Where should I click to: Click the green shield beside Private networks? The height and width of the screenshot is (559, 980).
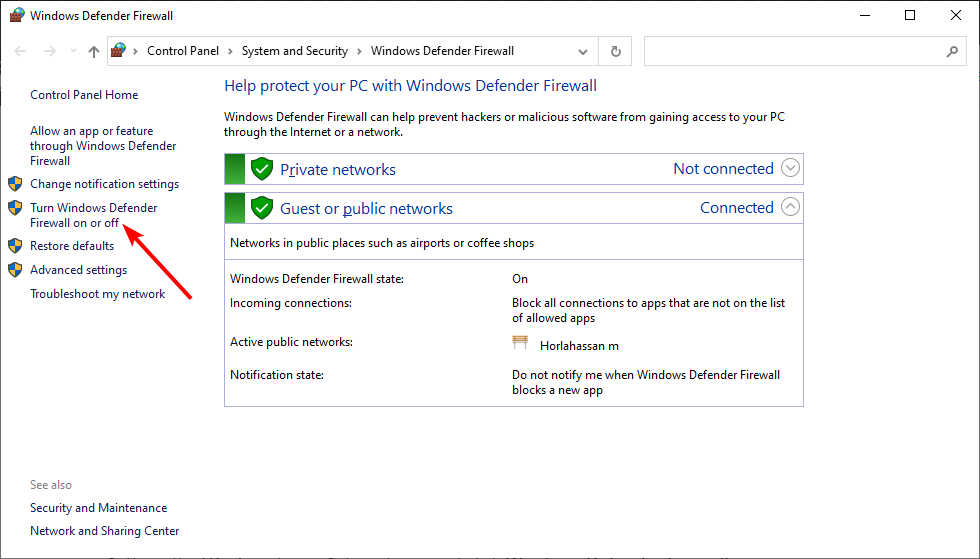pos(262,169)
